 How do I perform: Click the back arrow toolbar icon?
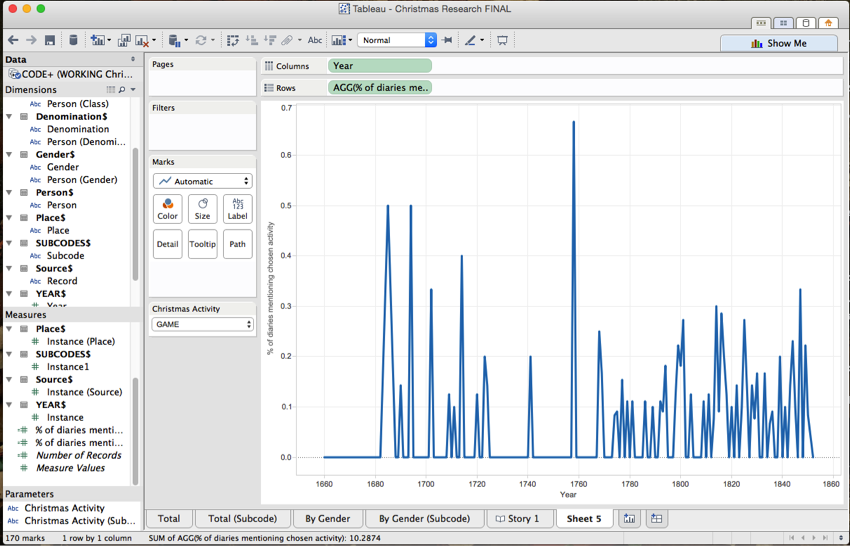pyautogui.click(x=13, y=40)
